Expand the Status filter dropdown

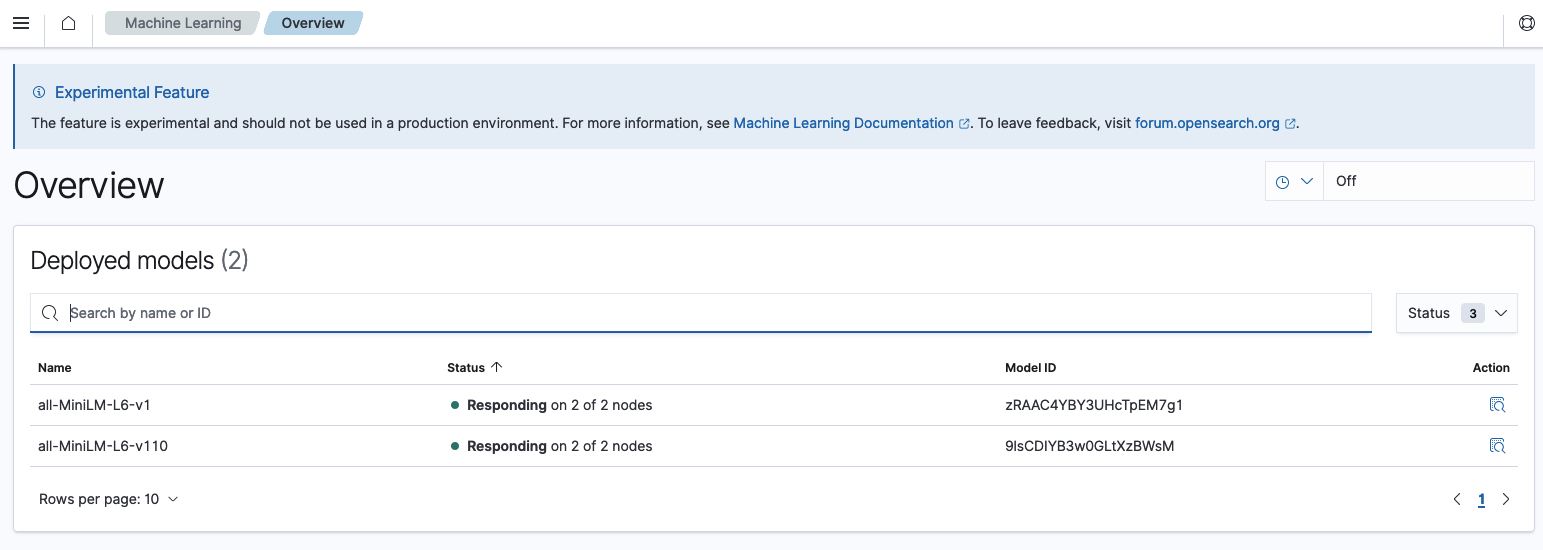pos(1456,313)
